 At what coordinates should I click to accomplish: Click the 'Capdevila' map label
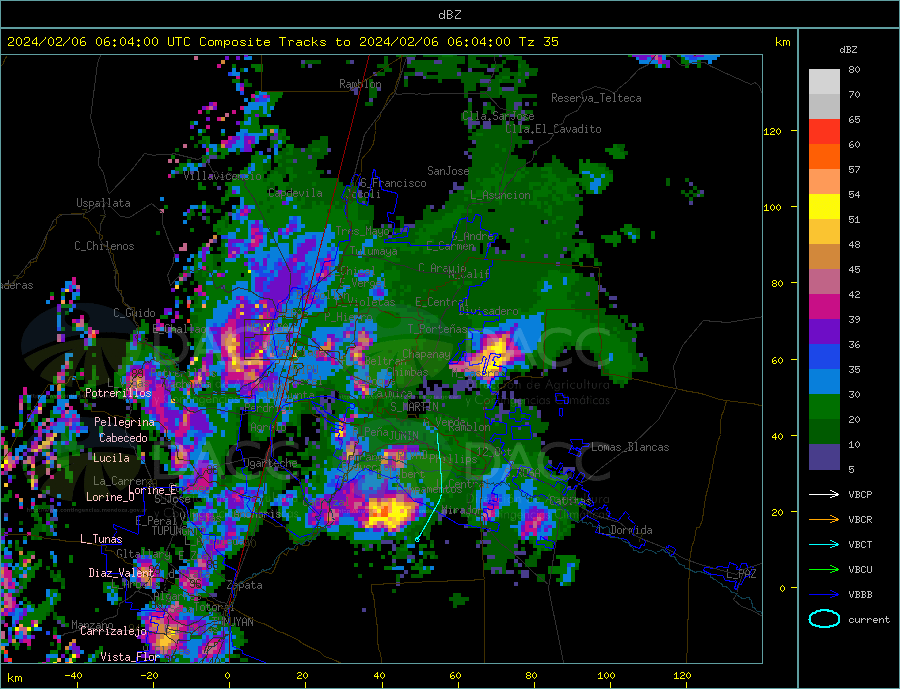coord(295,193)
